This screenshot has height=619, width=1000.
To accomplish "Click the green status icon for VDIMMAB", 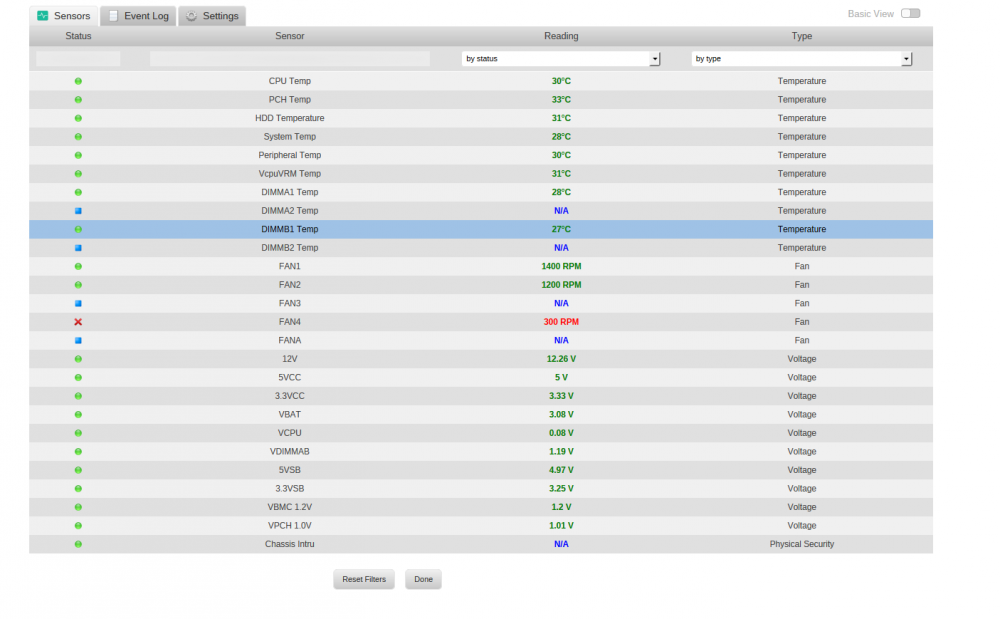I will (x=78, y=451).
